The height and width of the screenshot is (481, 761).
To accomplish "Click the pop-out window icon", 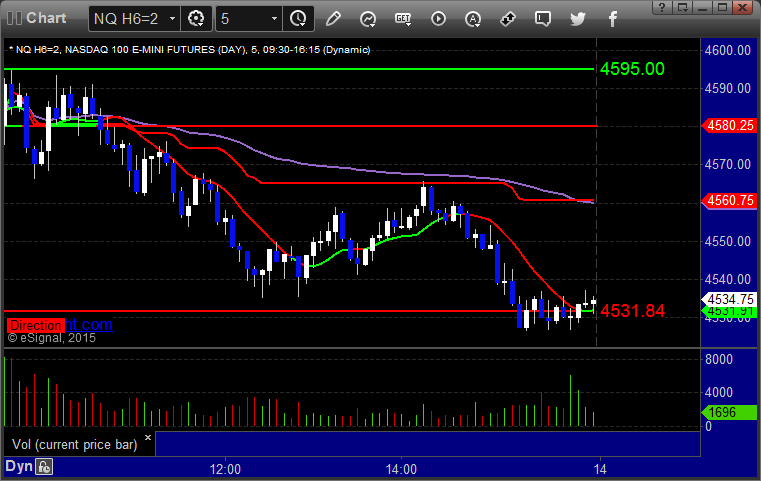I will point(683,7).
